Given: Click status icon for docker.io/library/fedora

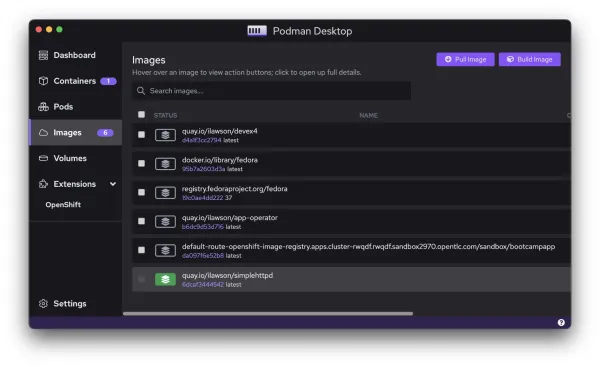Looking at the screenshot, I should coord(165,164).
